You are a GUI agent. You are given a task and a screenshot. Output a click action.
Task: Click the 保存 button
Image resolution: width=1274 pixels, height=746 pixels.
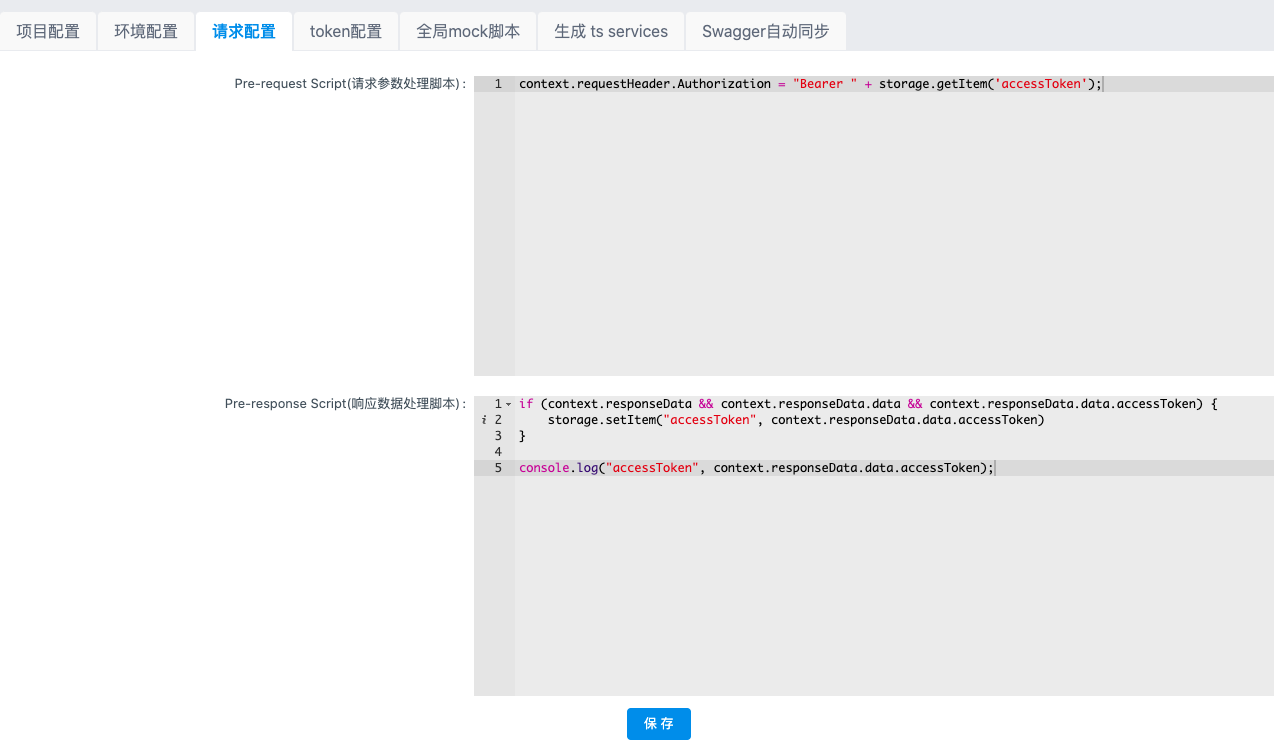click(658, 724)
